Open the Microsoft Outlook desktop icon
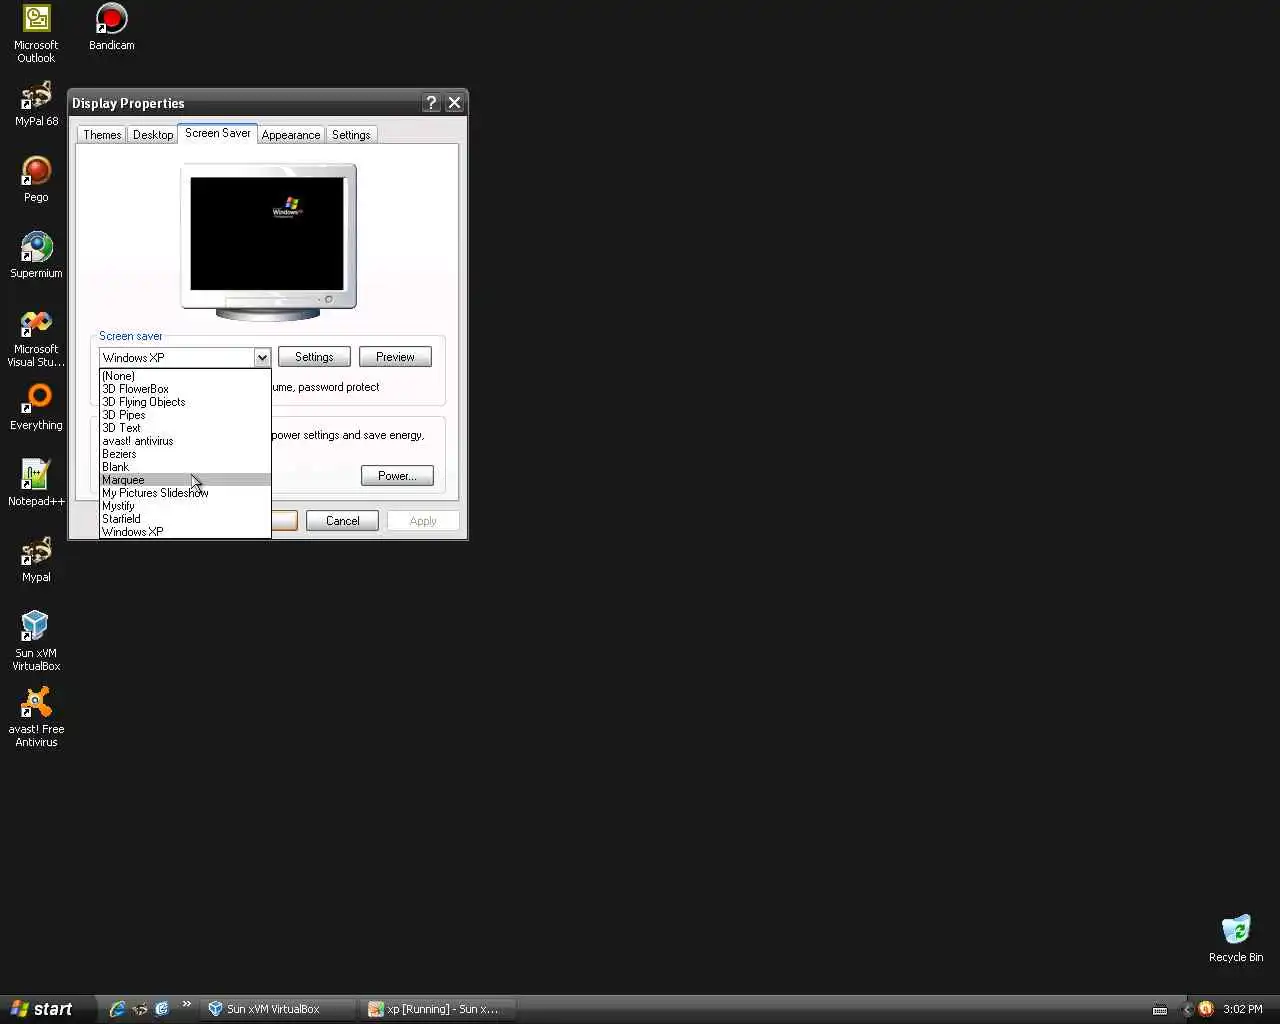 36,33
